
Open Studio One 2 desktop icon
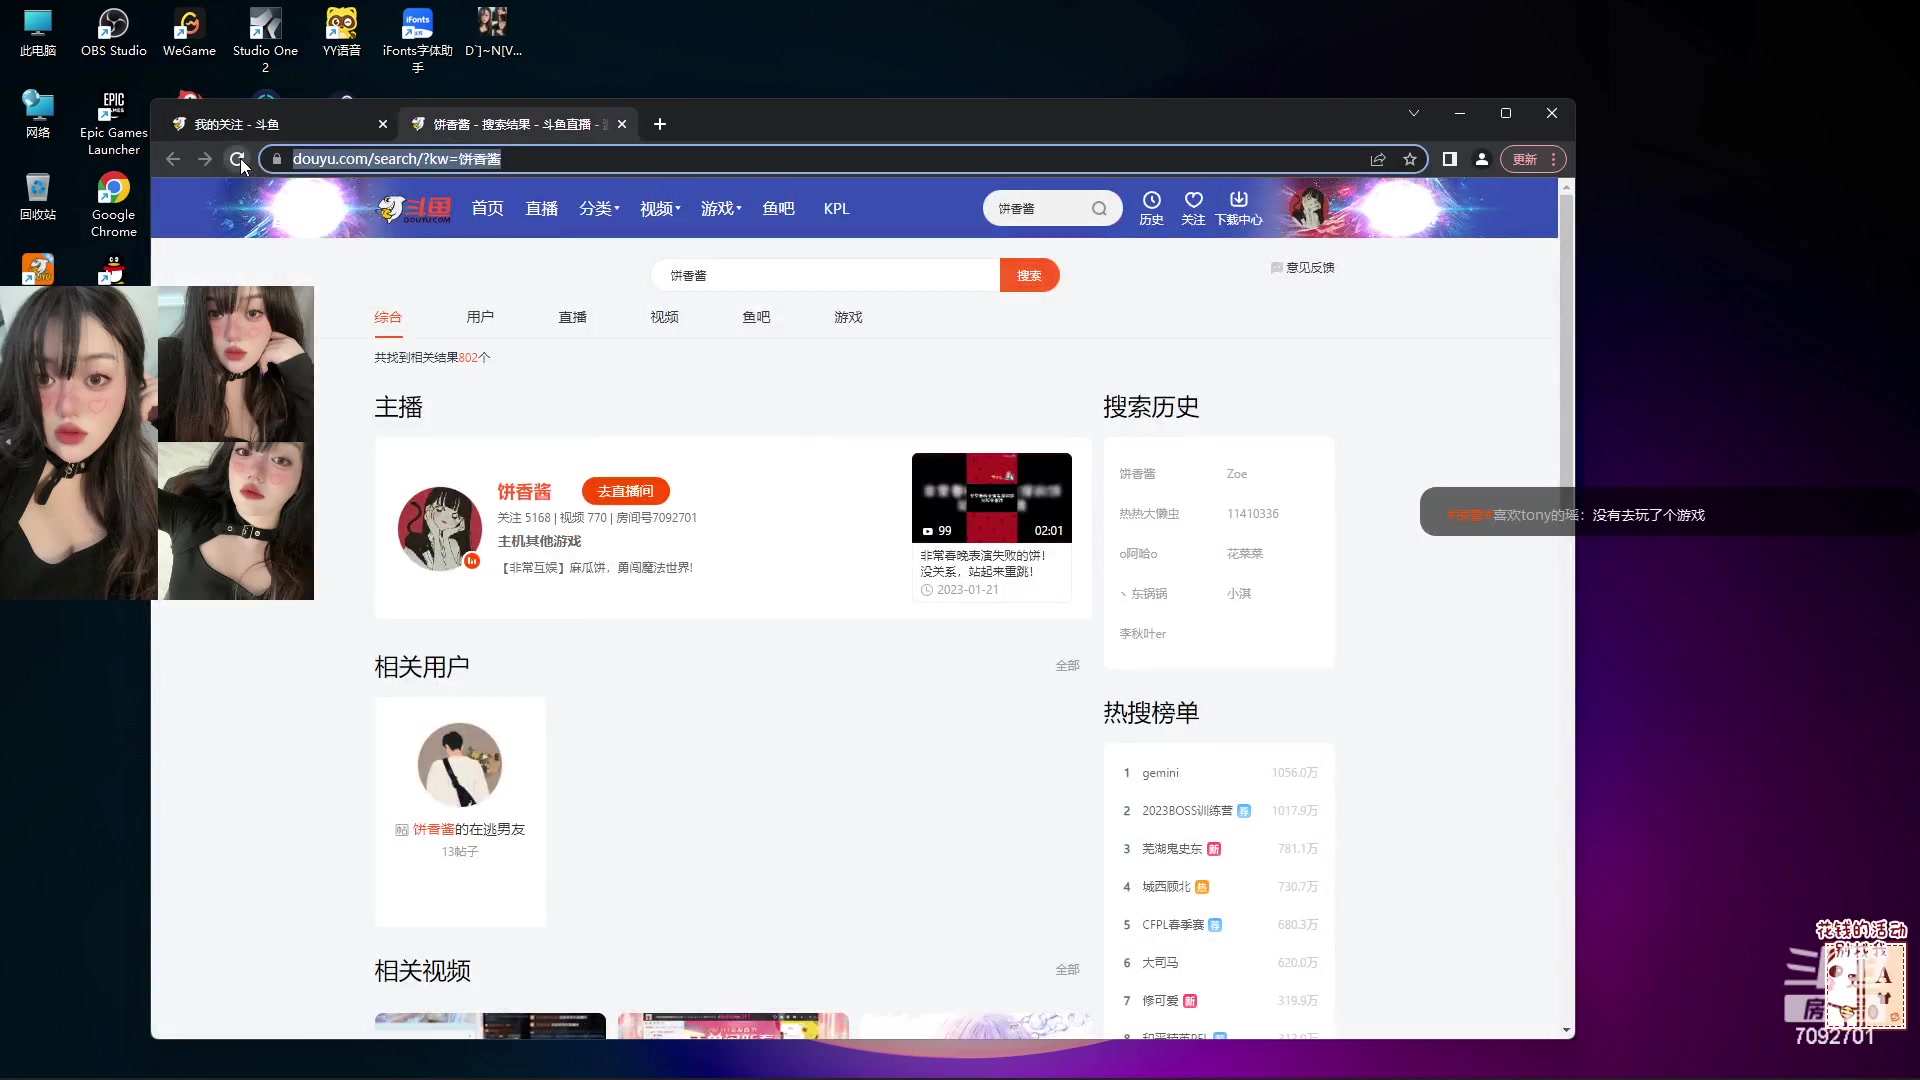[265, 40]
